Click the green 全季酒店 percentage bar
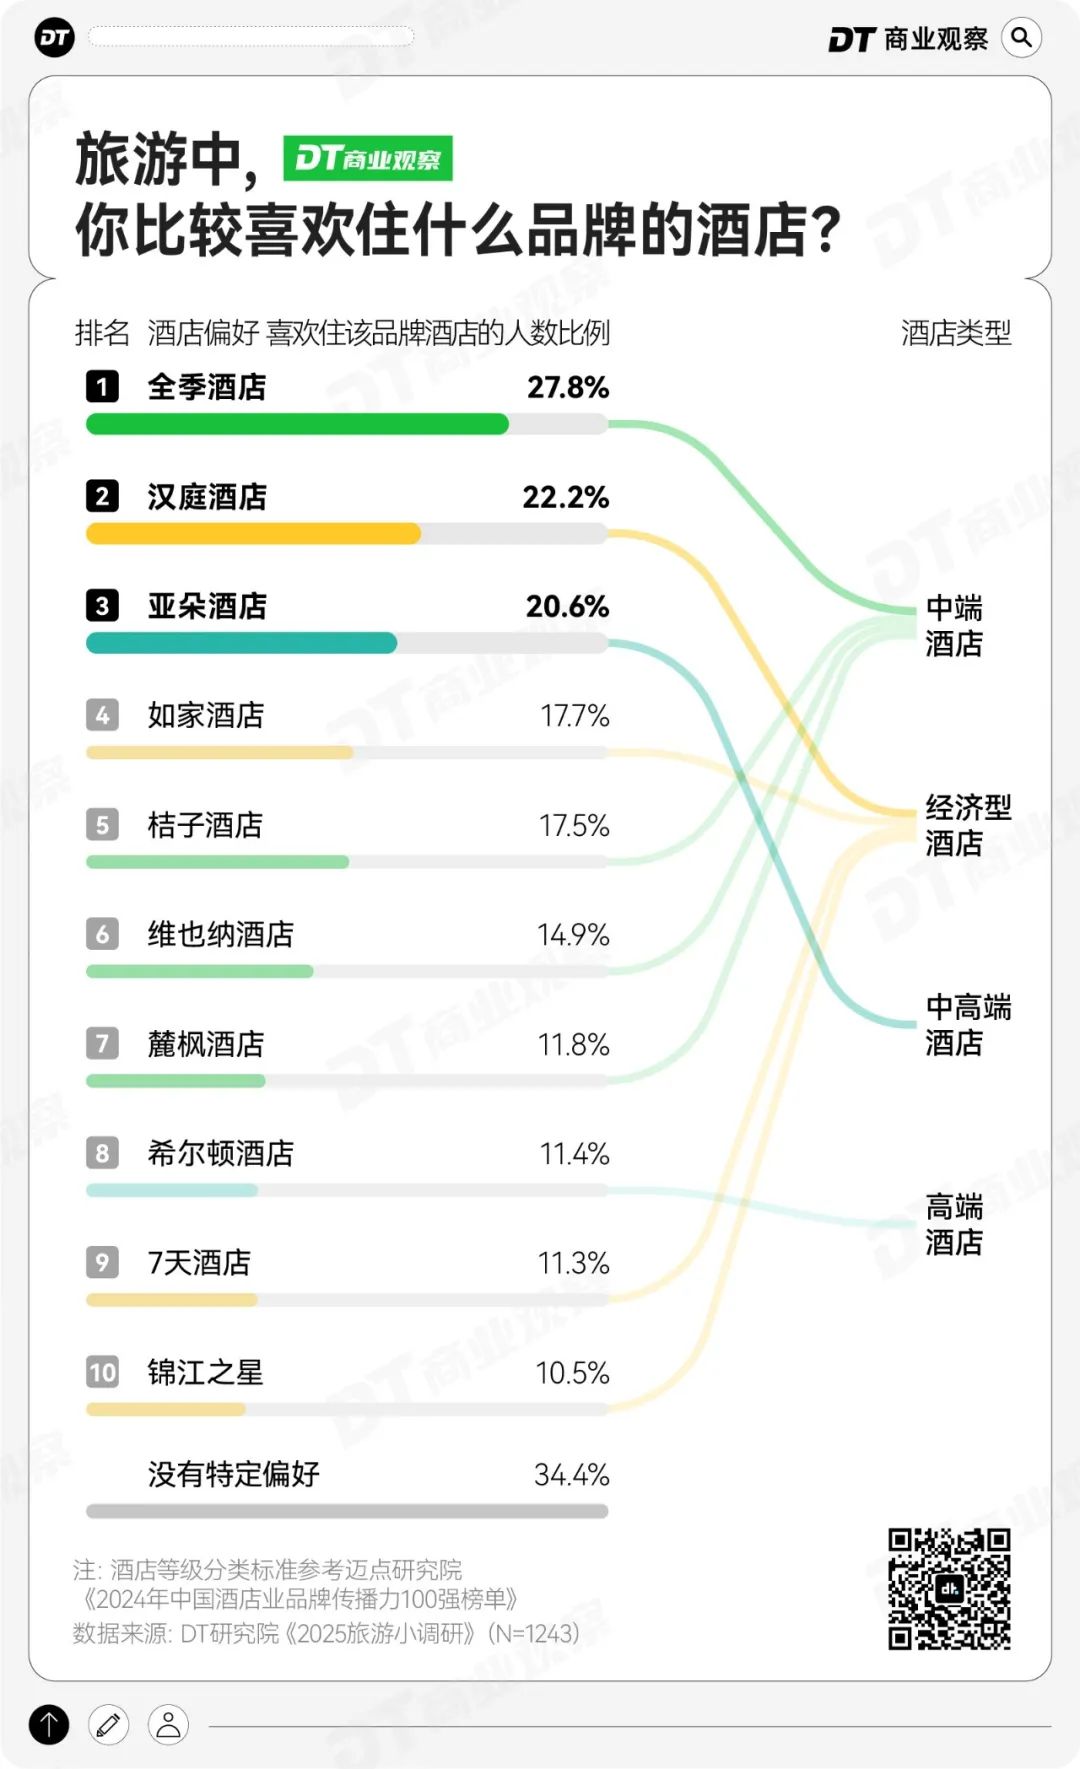Viewport: 1080px width, 1769px height. click(x=297, y=424)
